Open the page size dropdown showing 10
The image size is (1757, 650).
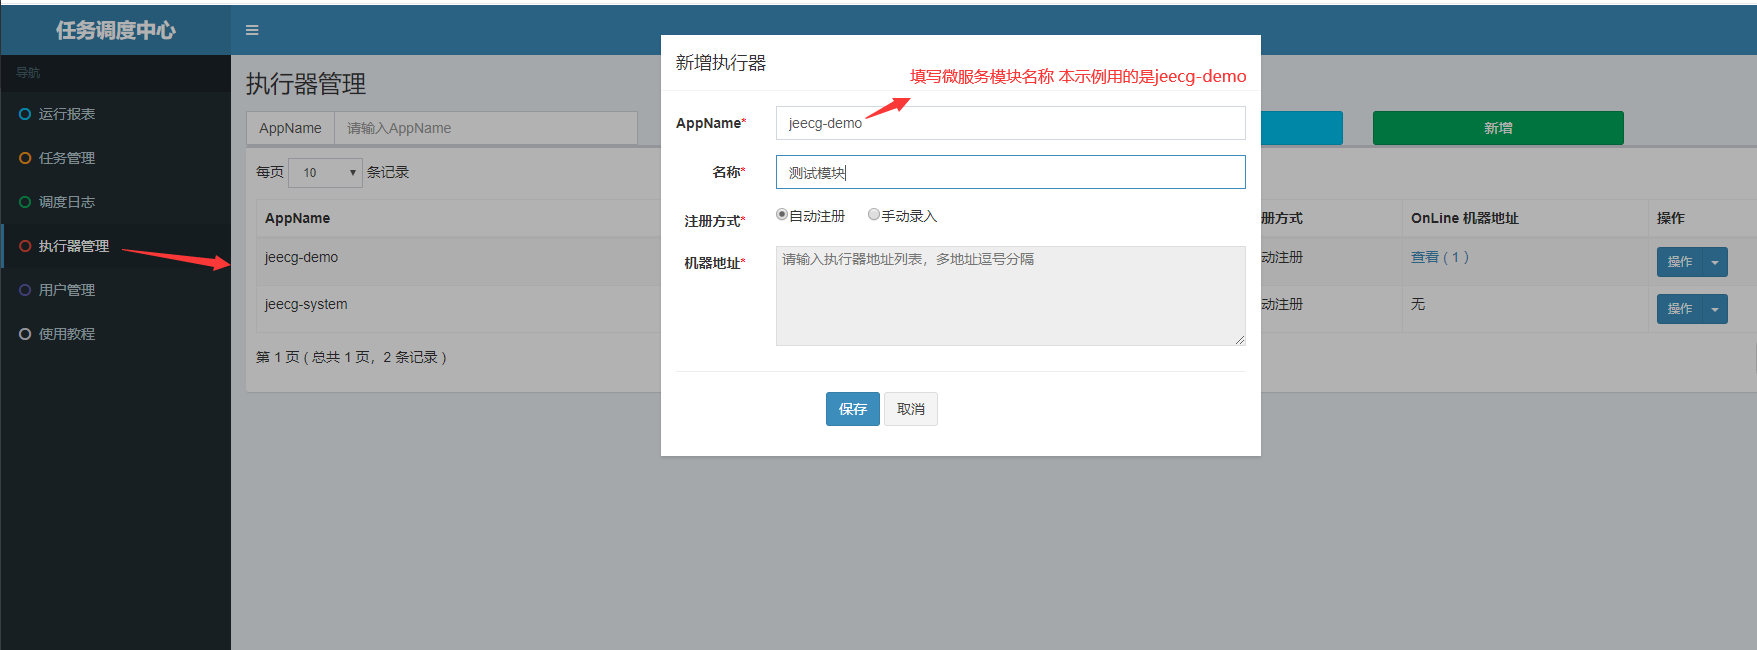tap(325, 173)
